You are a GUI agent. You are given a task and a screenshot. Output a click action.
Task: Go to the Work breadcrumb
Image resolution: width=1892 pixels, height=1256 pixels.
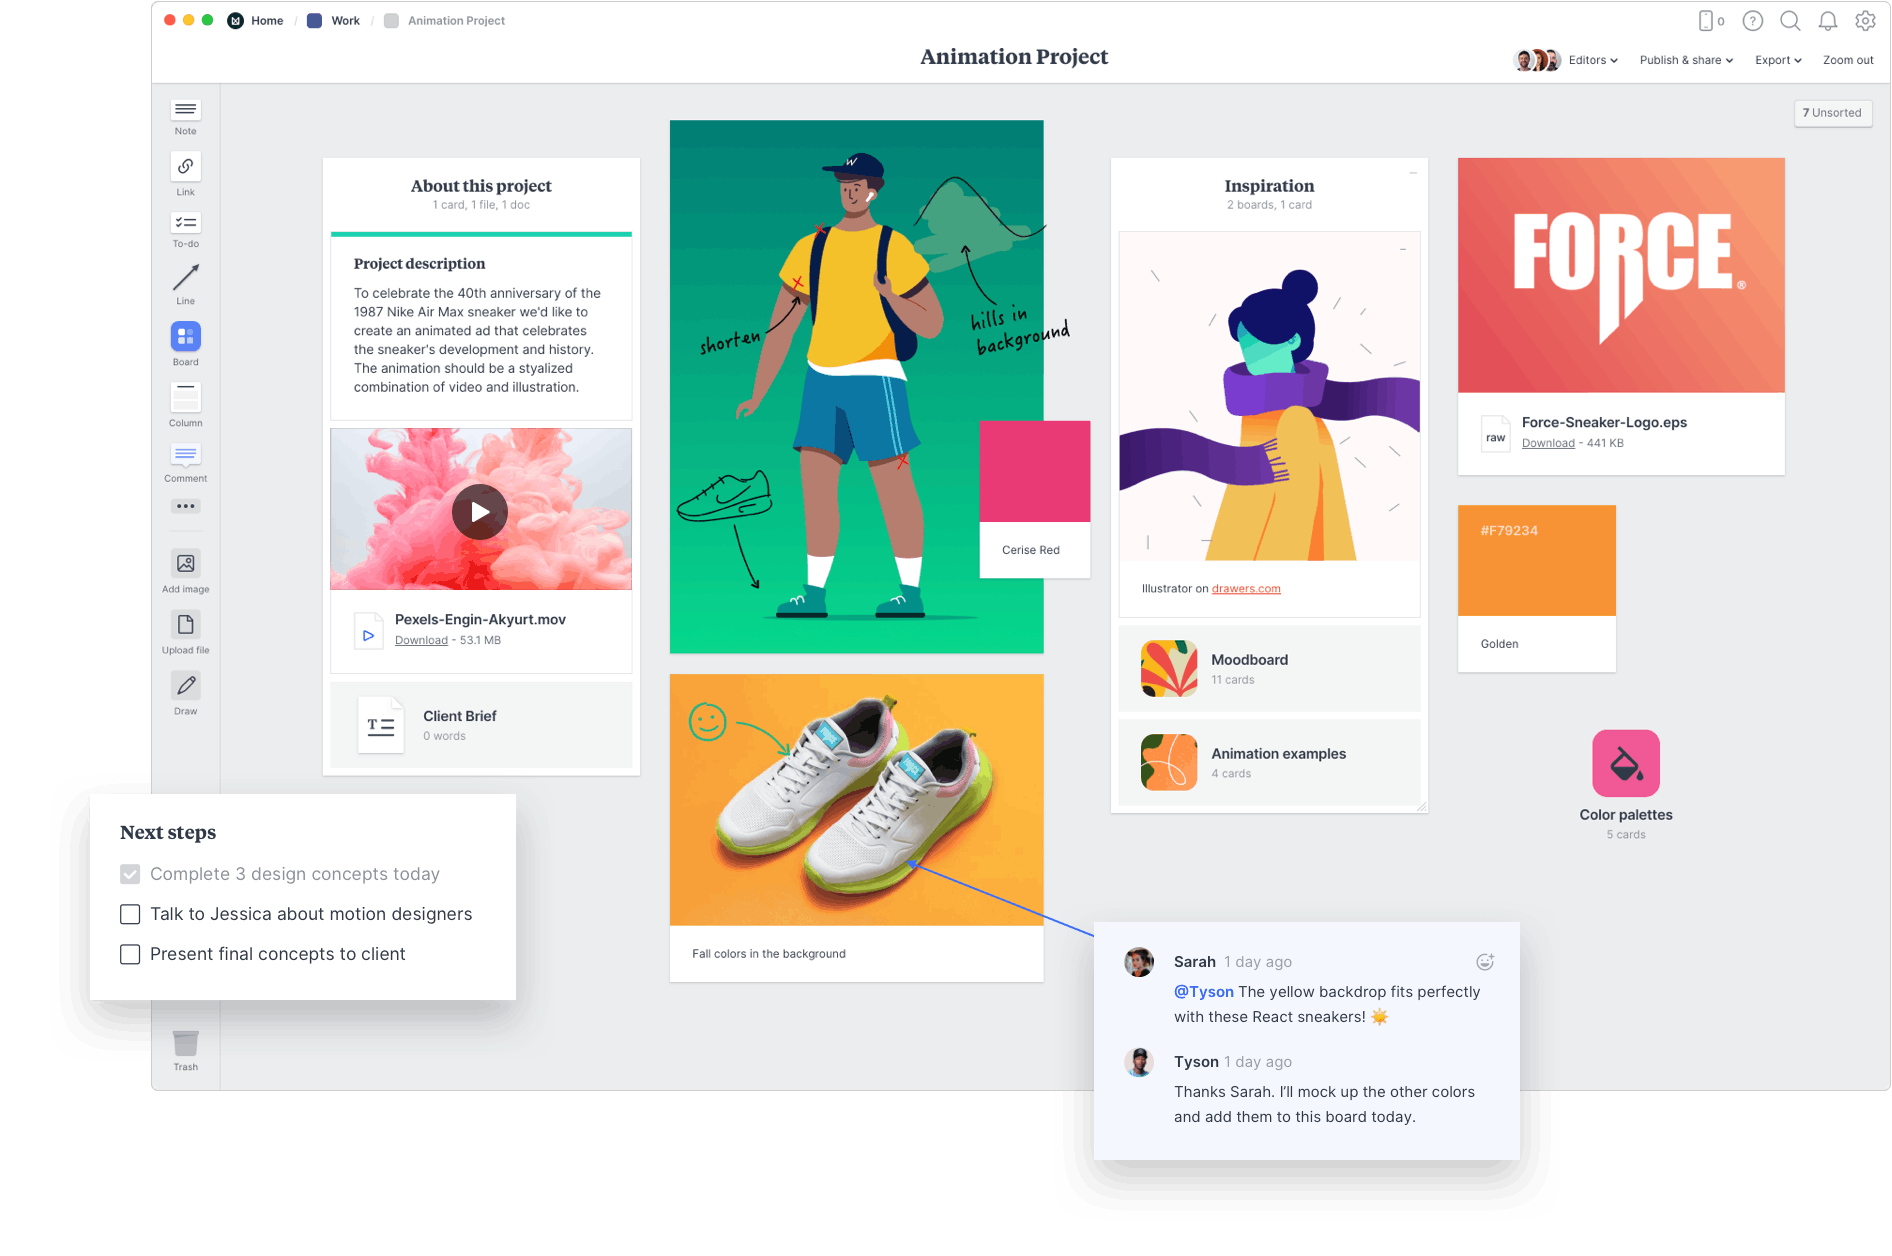(x=344, y=20)
